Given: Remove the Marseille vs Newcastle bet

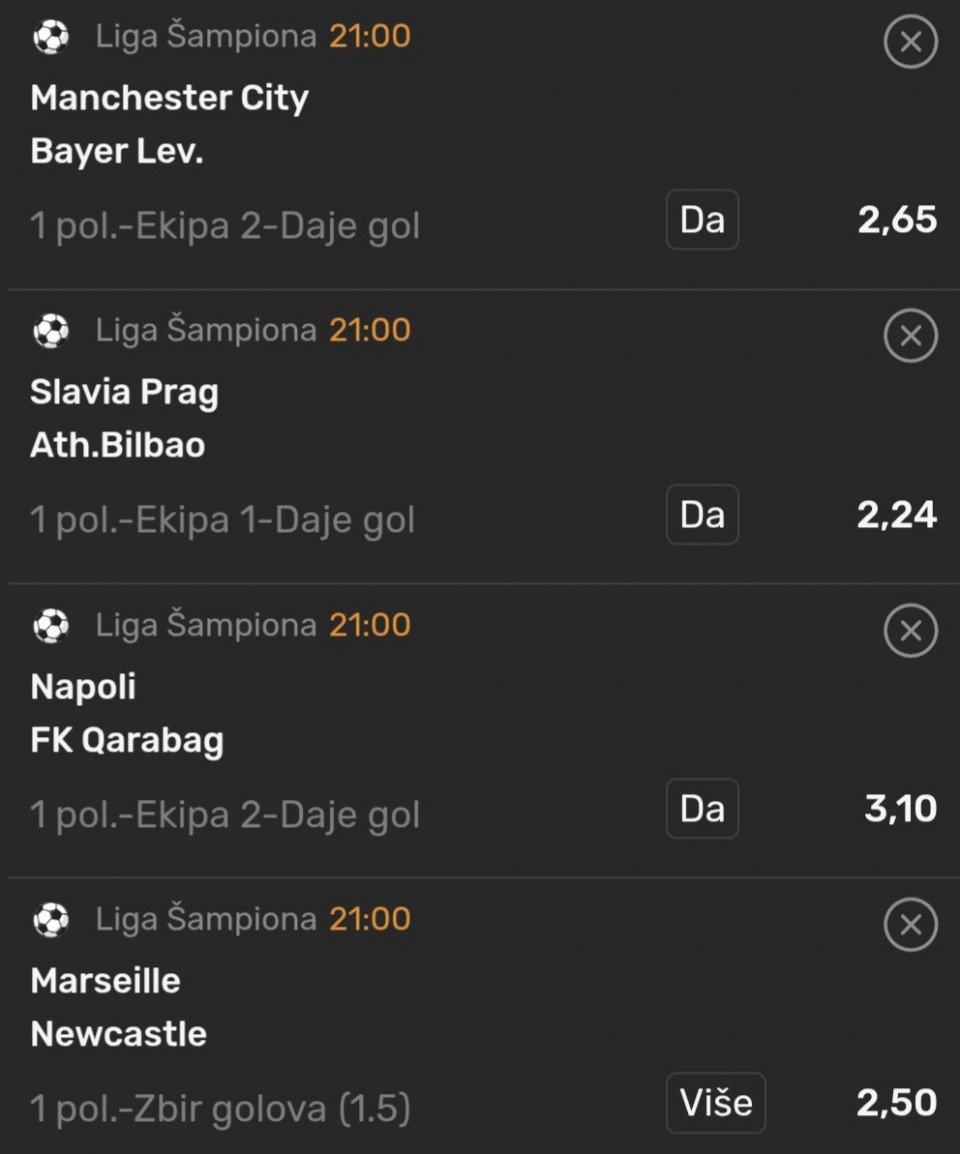Looking at the screenshot, I should [910, 925].
